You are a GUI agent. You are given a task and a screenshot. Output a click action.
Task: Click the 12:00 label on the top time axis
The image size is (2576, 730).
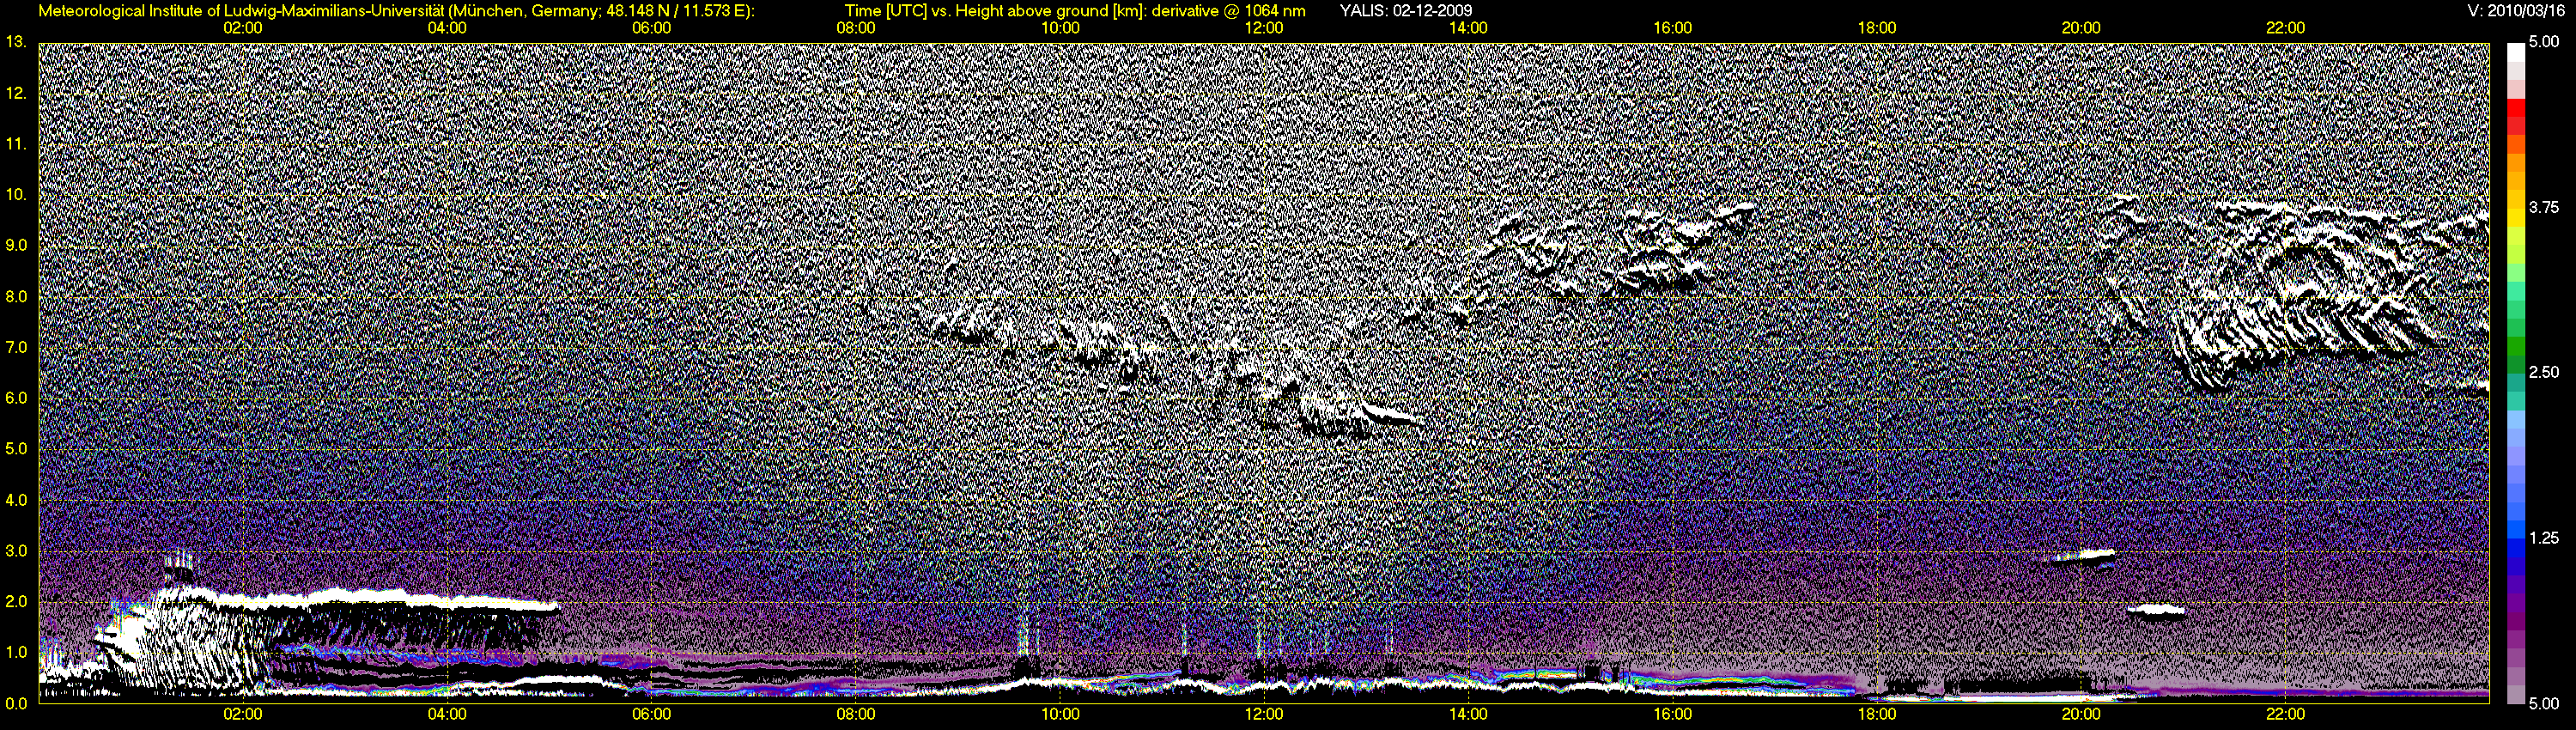[1264, 28]
